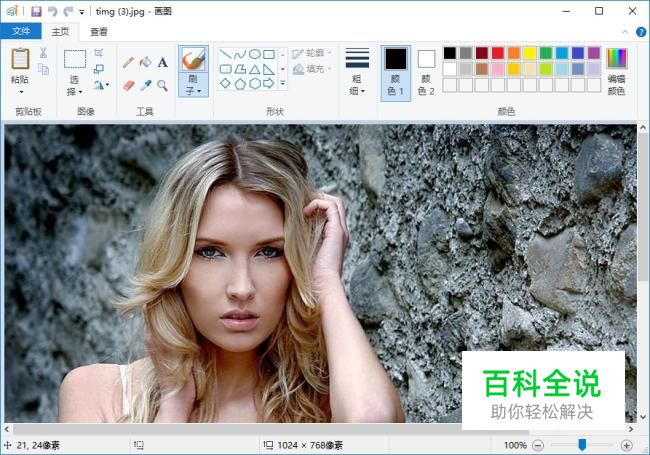Image resolution: width=650 pixels, height=455 pixels.
Task: Collapse the ribbon using the chevron
Action: point(626,32)
